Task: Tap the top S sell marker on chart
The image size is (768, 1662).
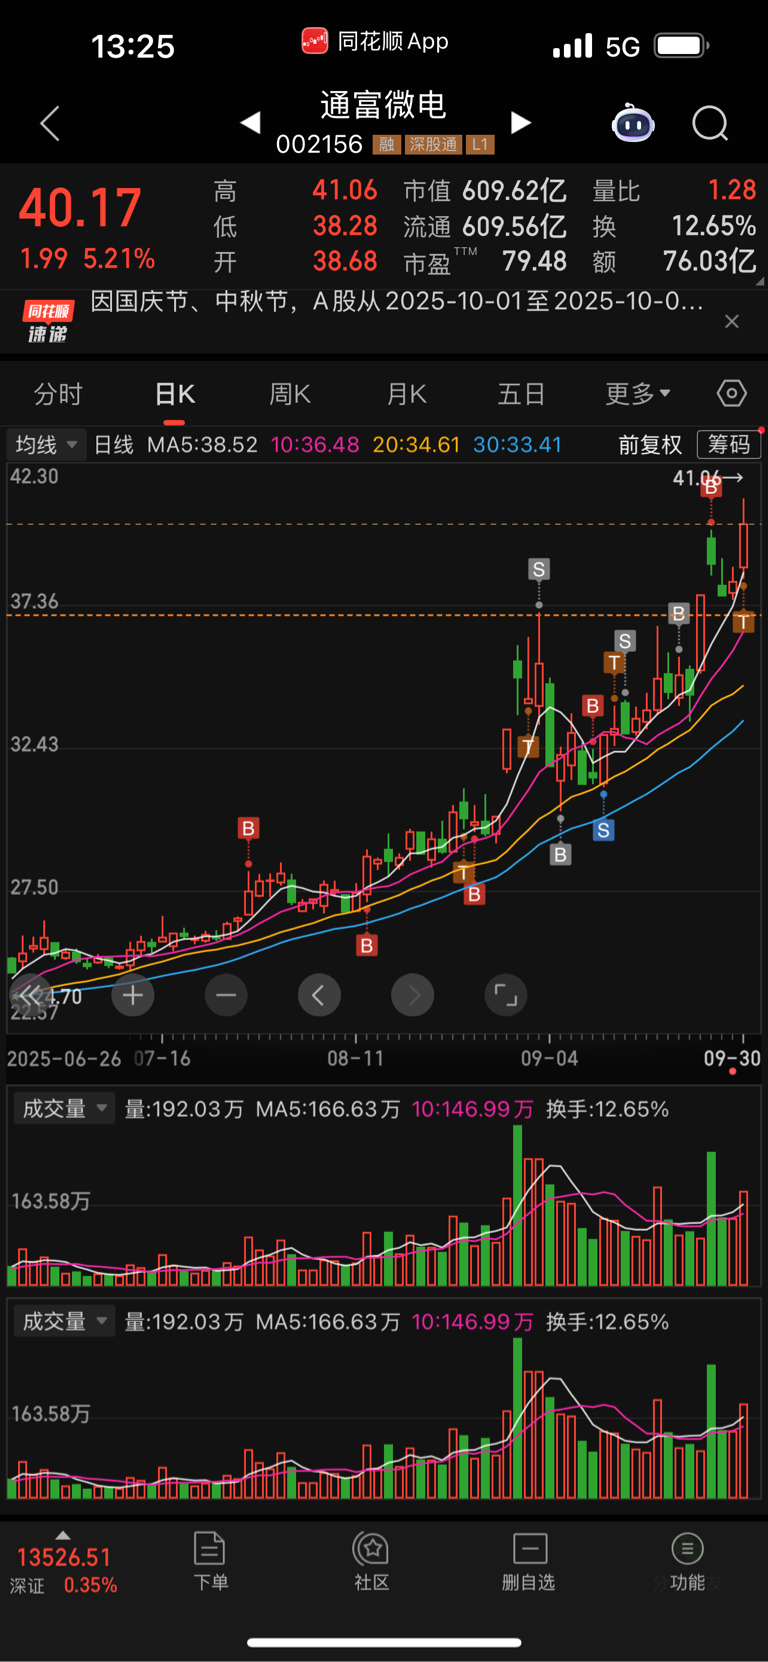Action: 539,570
